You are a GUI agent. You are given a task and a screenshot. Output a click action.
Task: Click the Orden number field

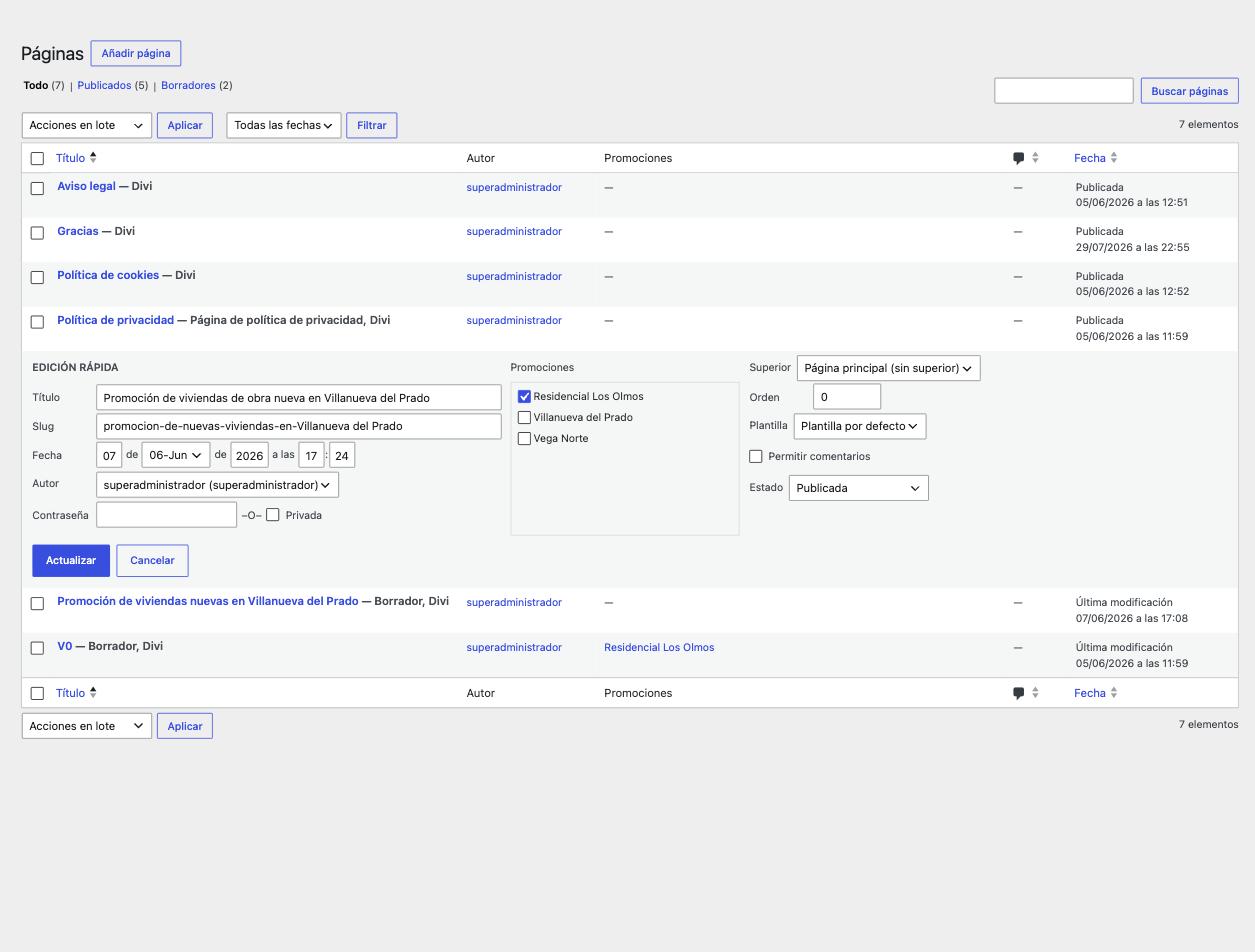(x=847, y=397)
